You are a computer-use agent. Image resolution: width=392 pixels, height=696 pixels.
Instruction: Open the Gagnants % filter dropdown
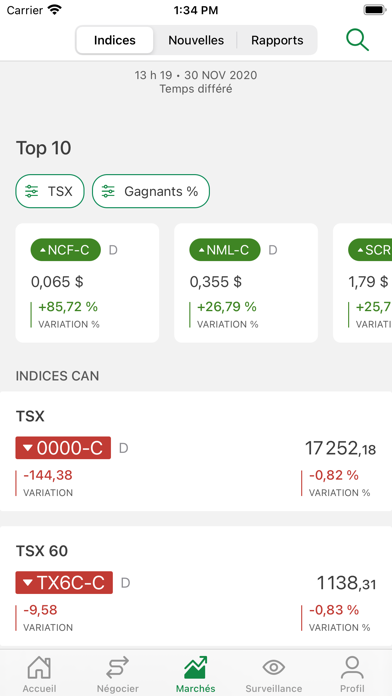[151, 191]
